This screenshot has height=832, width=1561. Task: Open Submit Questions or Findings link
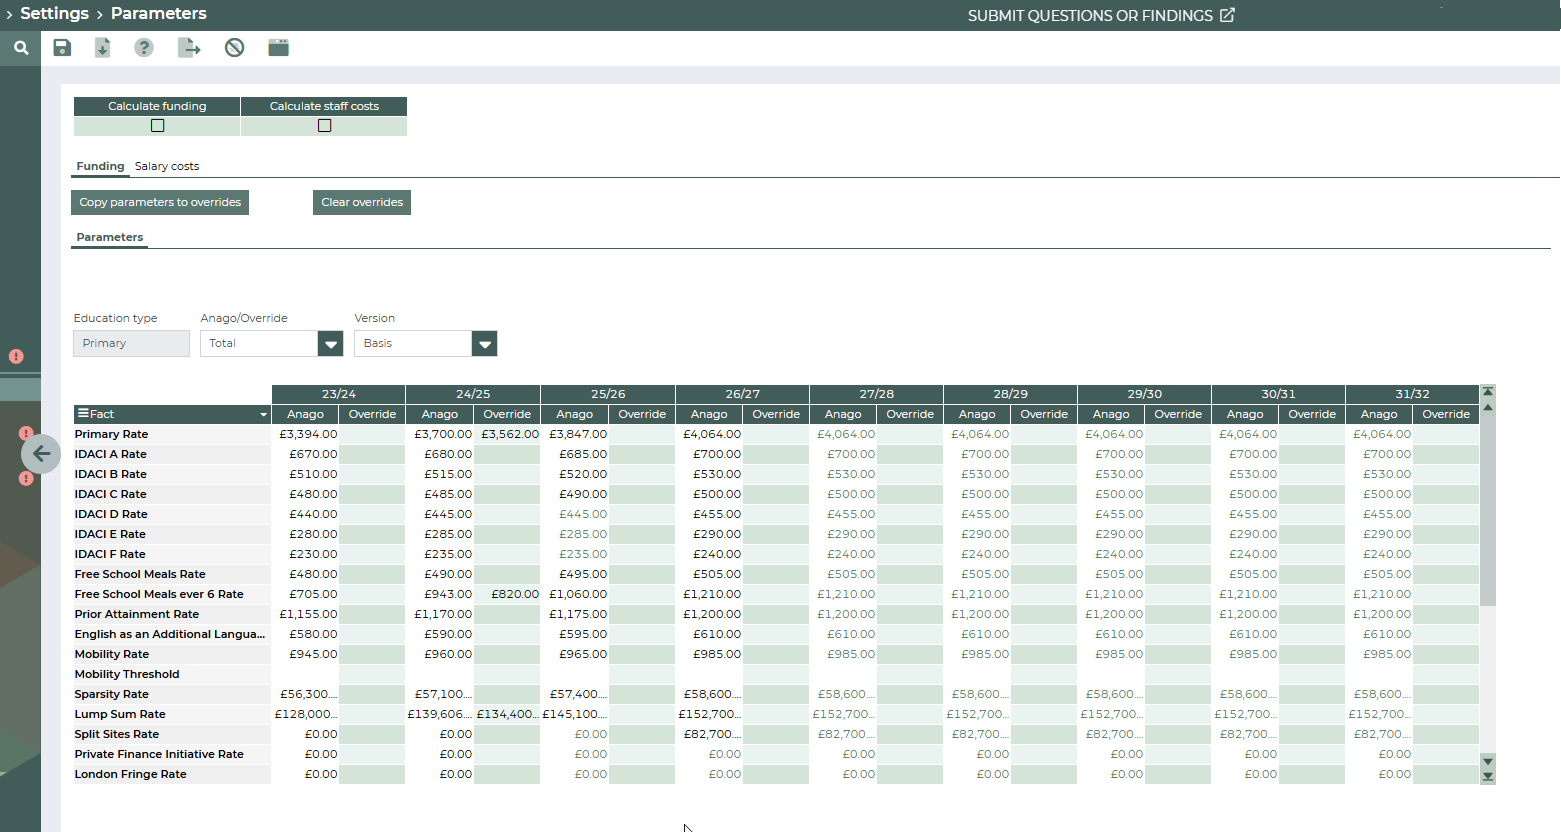tap(1101, 16)
